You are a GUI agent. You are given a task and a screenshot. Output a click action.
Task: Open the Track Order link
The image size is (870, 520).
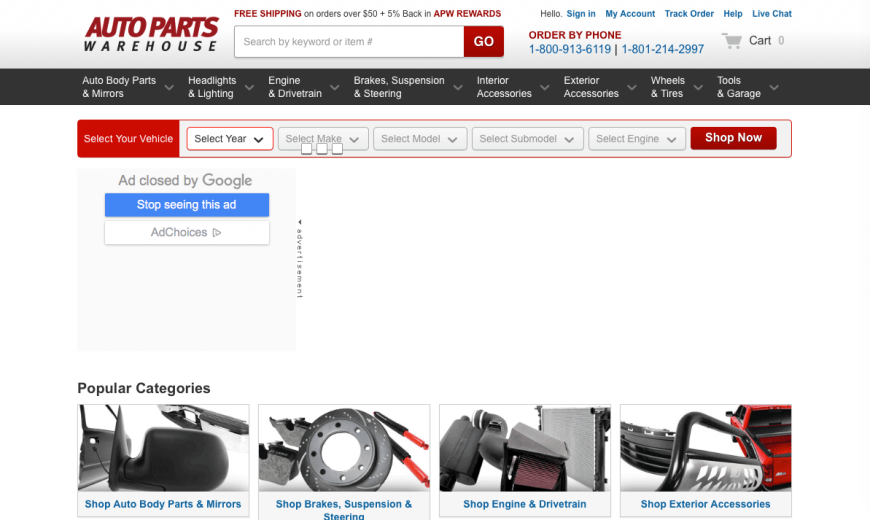[x=689, y=14]
